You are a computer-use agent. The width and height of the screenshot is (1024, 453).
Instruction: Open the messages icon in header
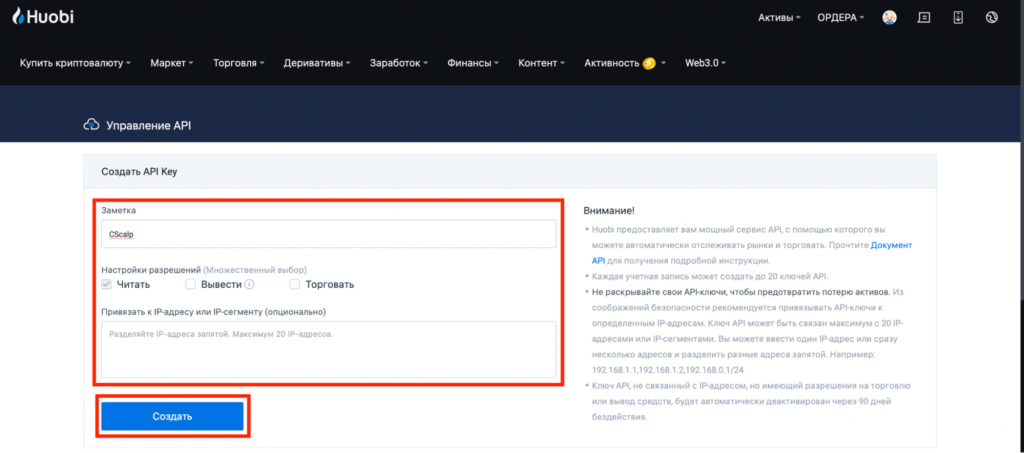[924, 18]
